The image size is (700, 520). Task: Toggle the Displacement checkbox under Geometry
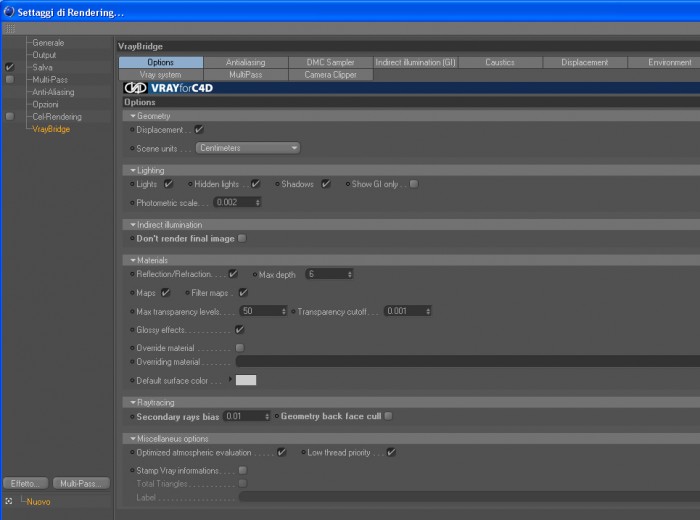coord(199,129)
